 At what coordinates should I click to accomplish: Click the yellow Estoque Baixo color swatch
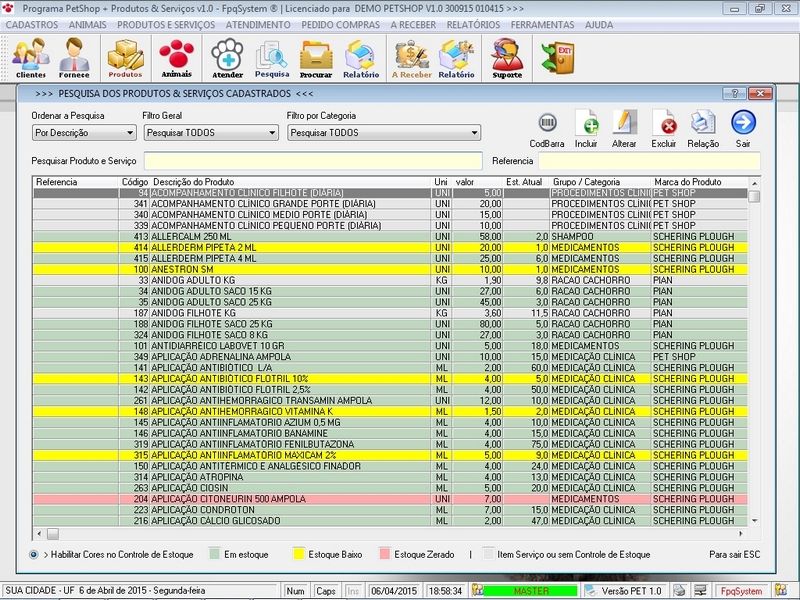tap(299, 554)
